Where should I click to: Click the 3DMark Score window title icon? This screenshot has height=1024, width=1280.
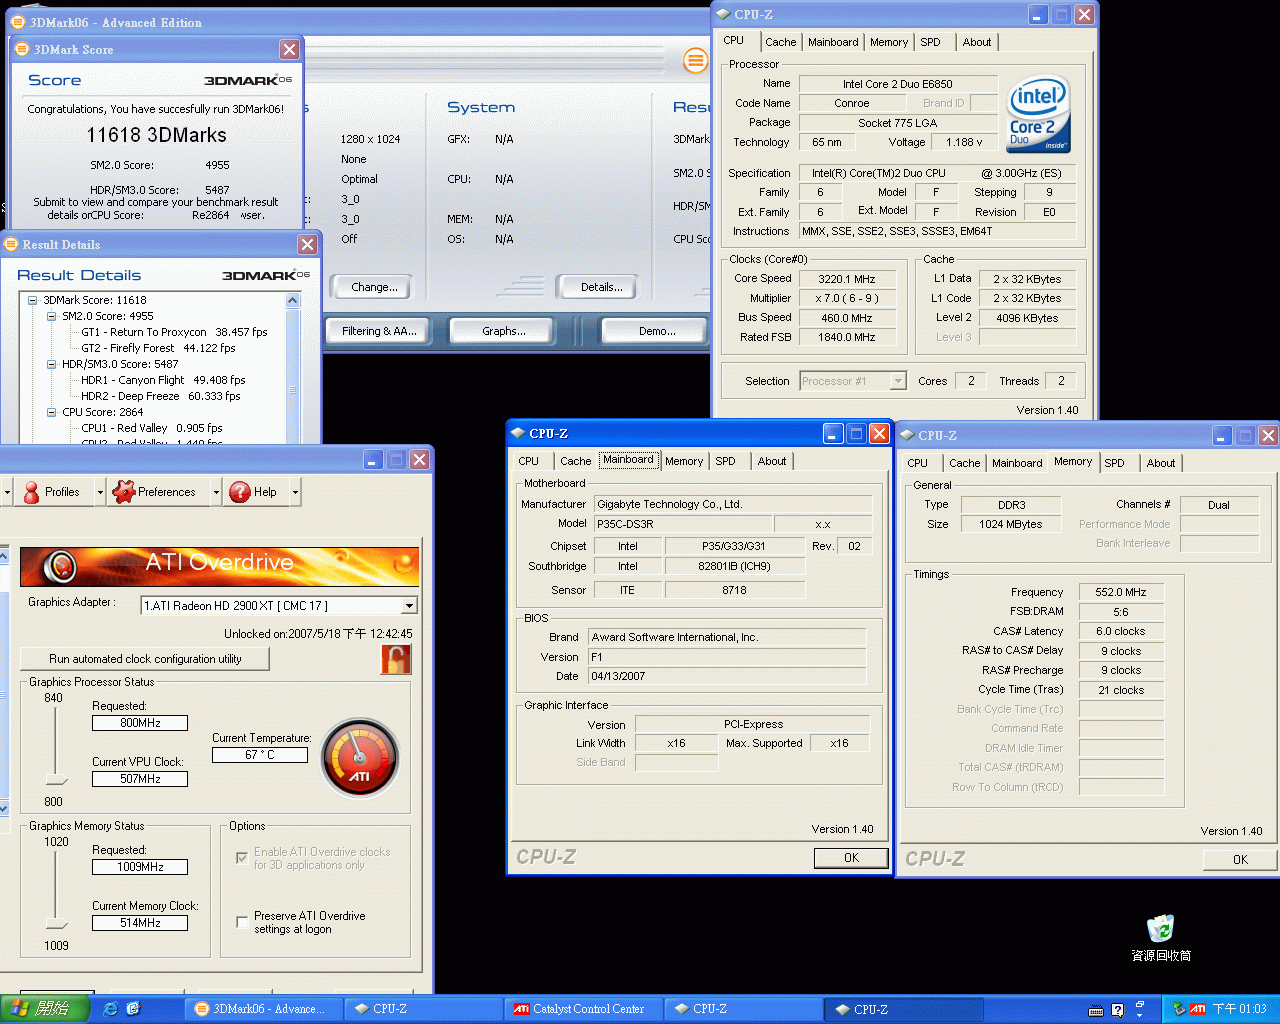[21, 49]
